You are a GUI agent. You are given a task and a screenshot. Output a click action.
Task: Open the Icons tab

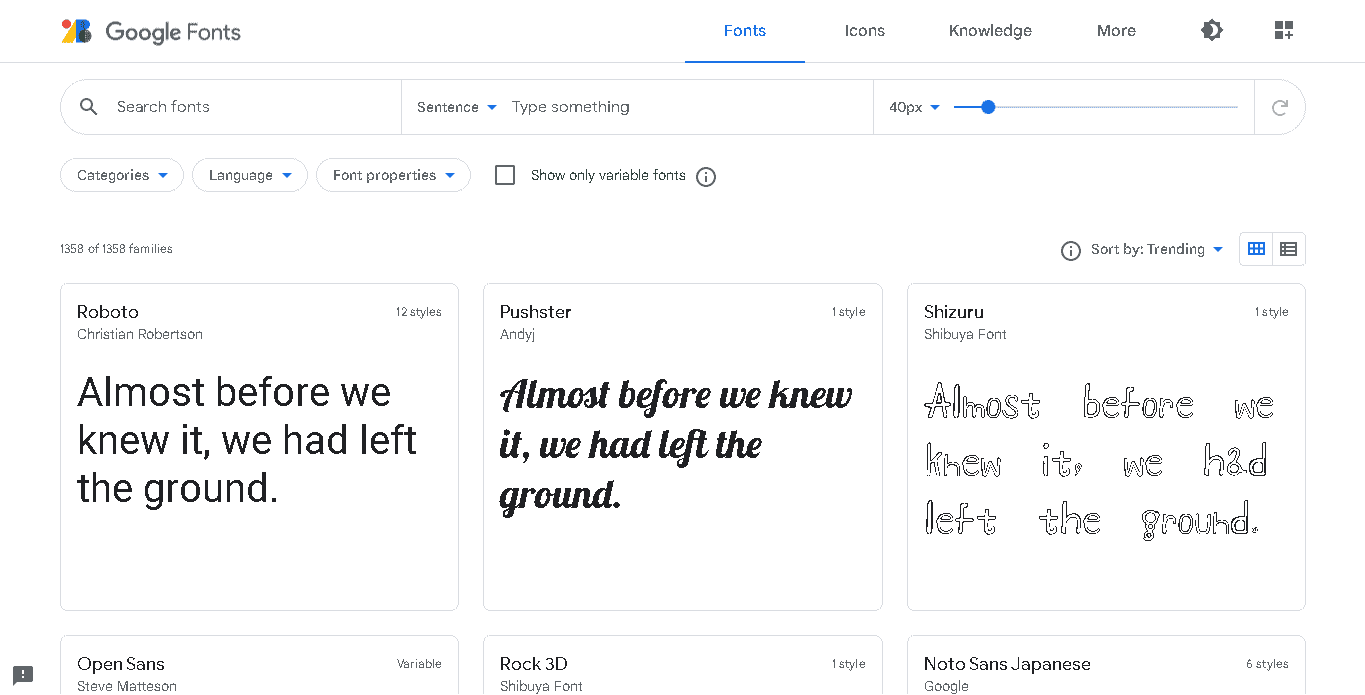(x=864, y=31)
